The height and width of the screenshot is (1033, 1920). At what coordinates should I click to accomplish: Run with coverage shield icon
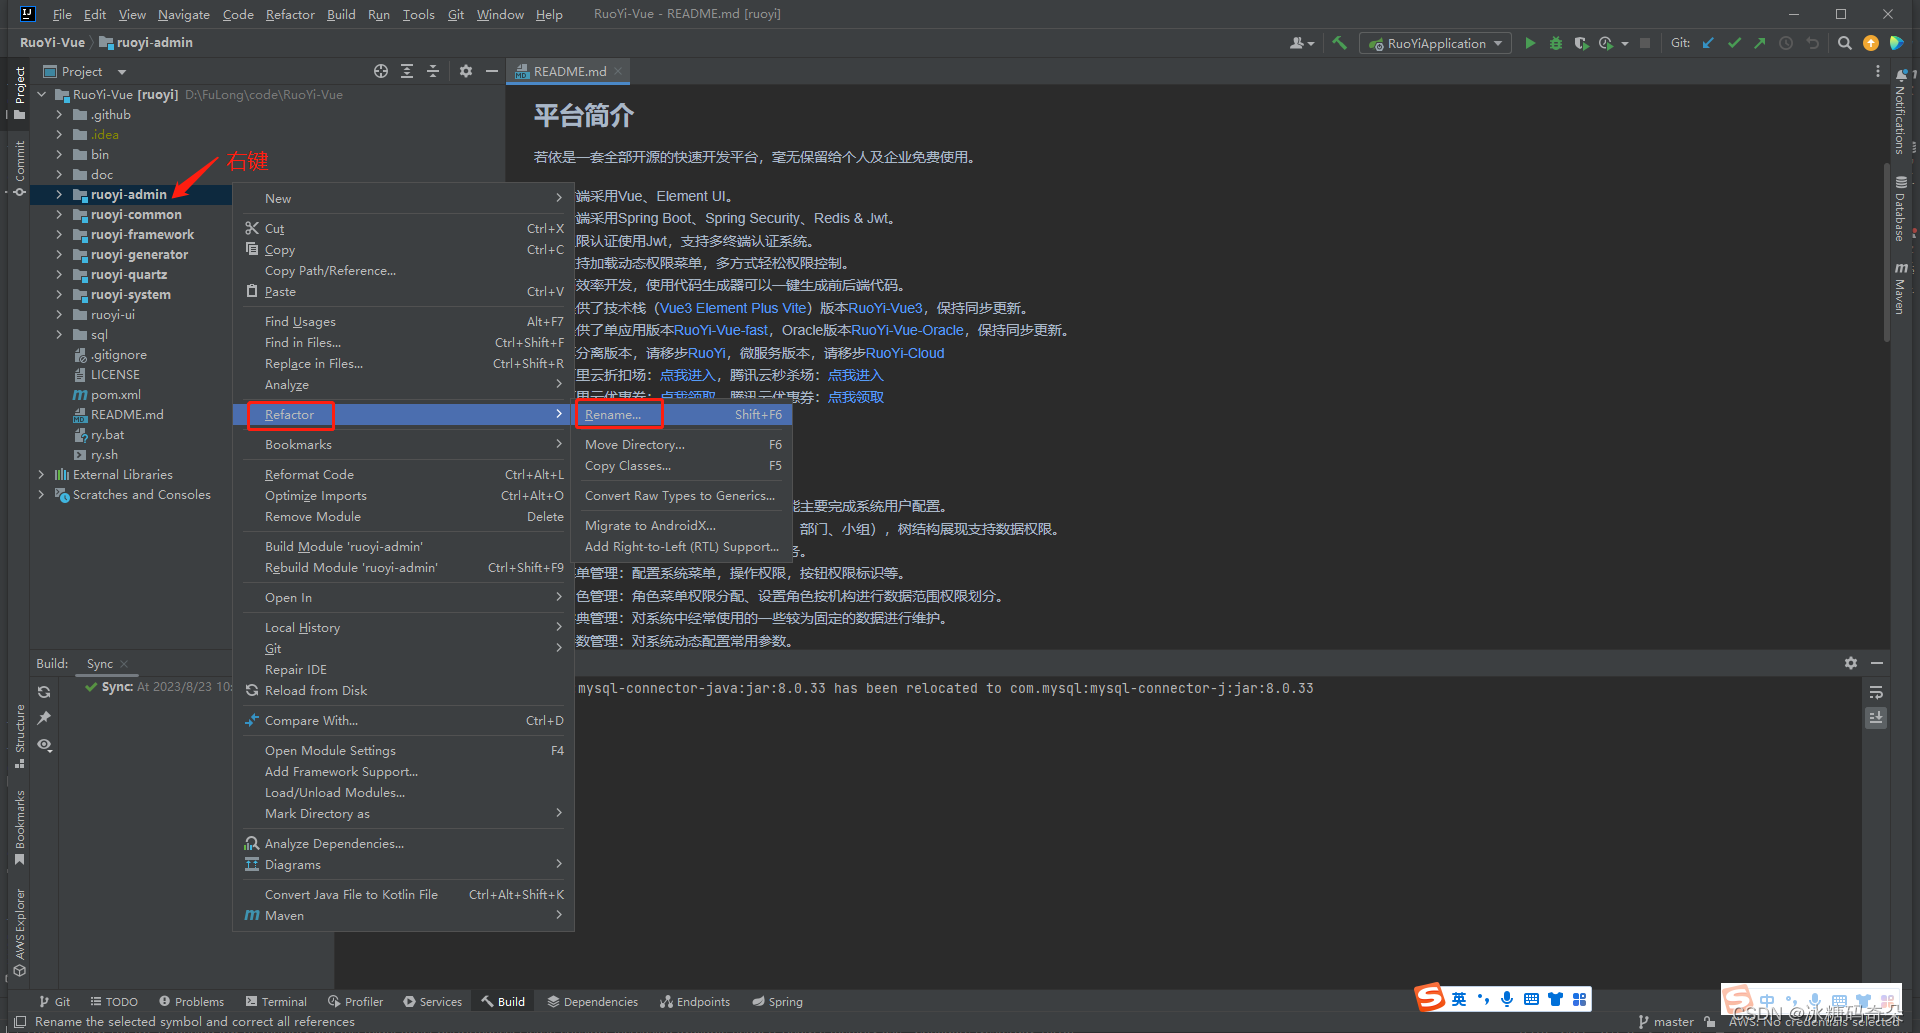[1581, 43]
